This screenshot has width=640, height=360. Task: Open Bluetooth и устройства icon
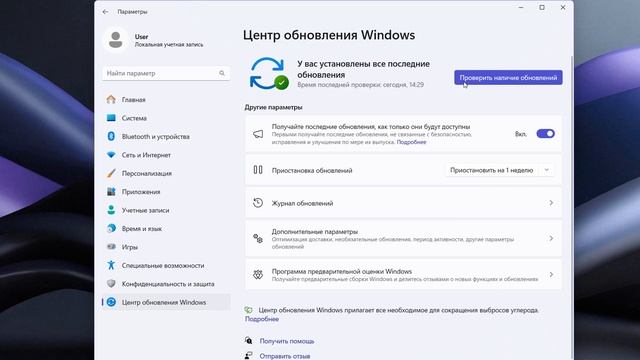(x=111, y=136)
